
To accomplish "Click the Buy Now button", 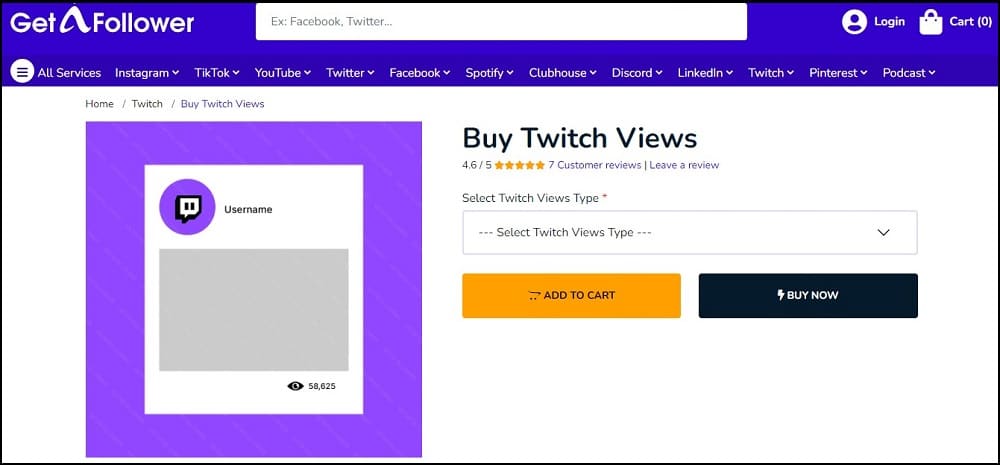I will [x=808, y=295].
